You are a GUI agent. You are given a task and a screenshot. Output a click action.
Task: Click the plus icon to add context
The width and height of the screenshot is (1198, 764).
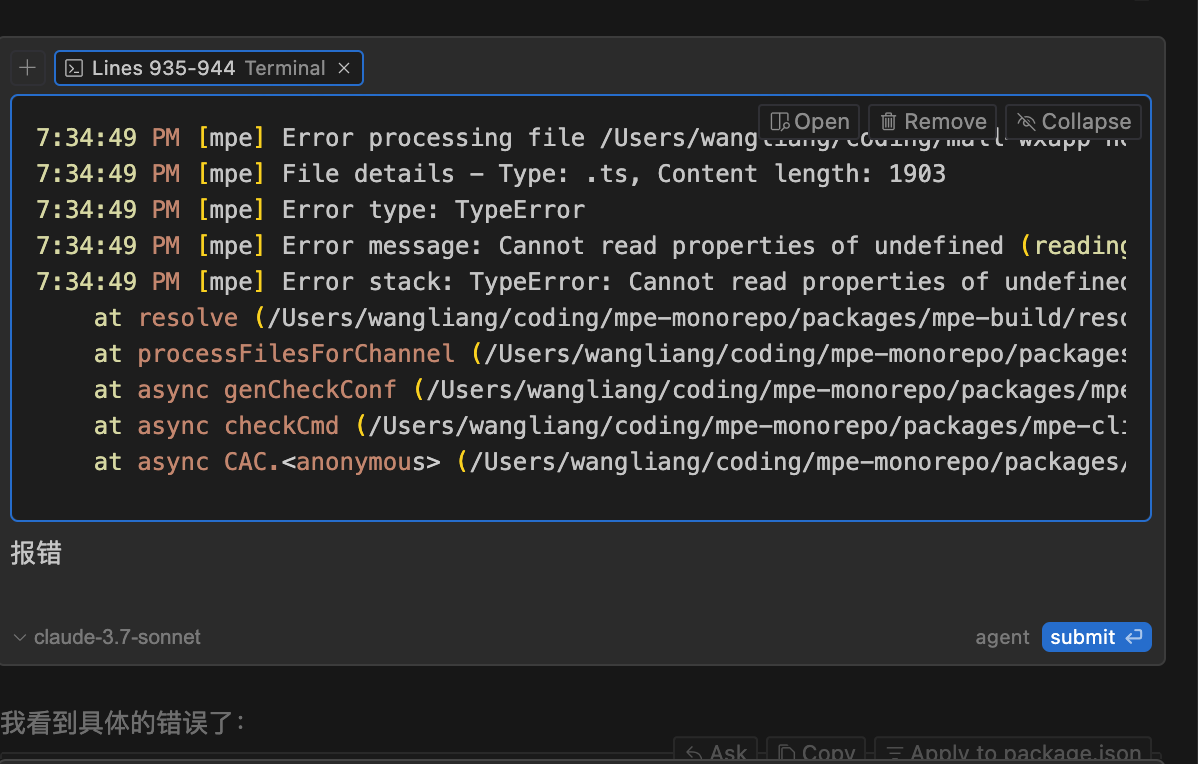pyautogui.click(x=28, y=68)
